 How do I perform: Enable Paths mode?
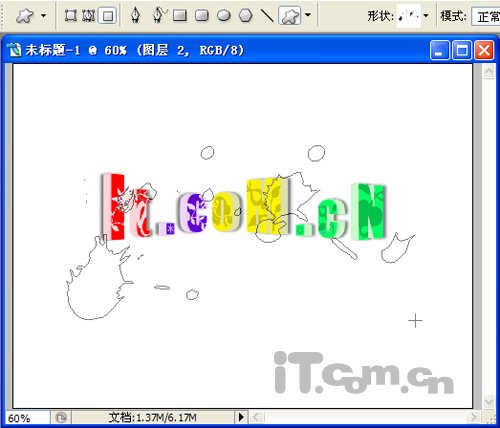tap(89, 15)
